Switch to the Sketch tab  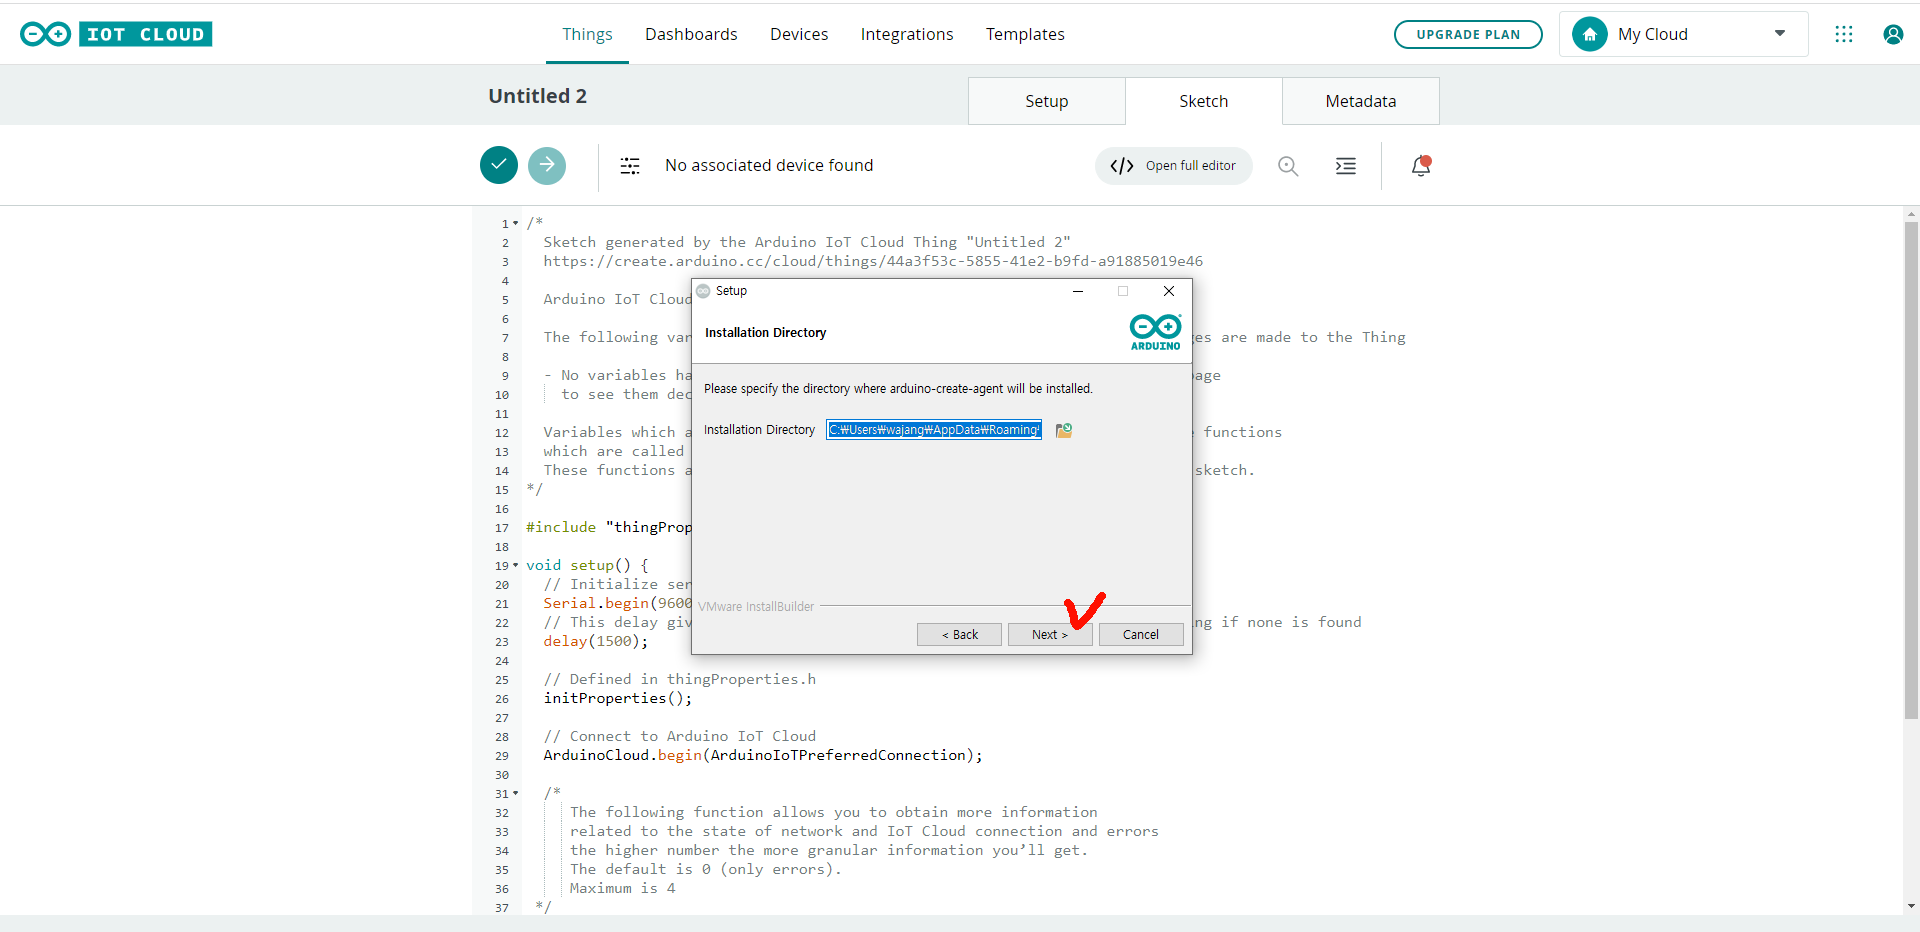[1204, 101]
